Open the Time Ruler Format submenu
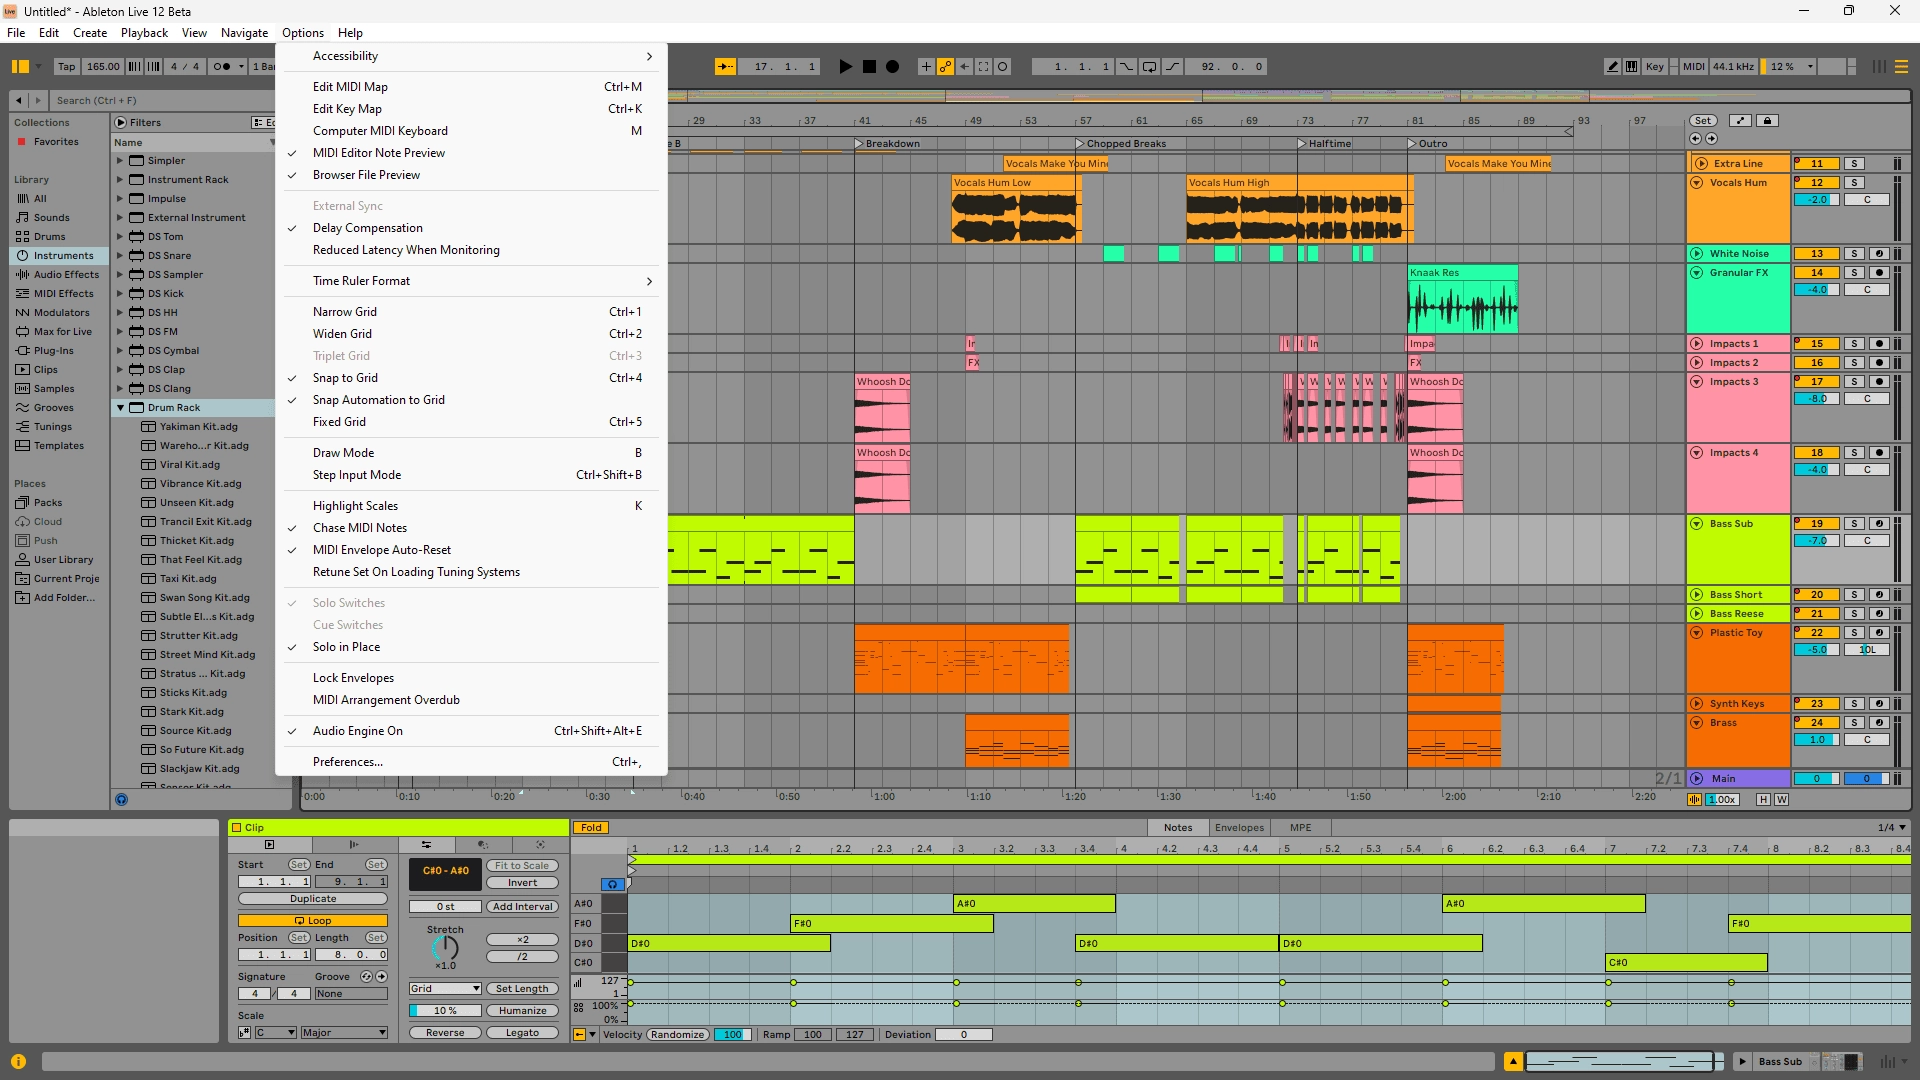The height and width of the screenshot is (1080, 1920). coord(471,281)
